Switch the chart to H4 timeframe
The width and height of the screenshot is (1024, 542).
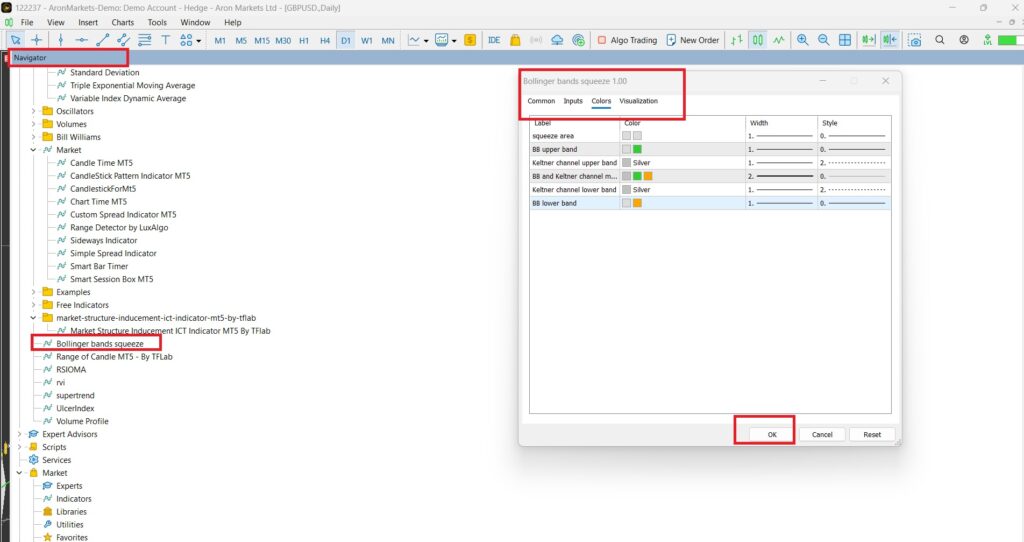tap(325, 40)
